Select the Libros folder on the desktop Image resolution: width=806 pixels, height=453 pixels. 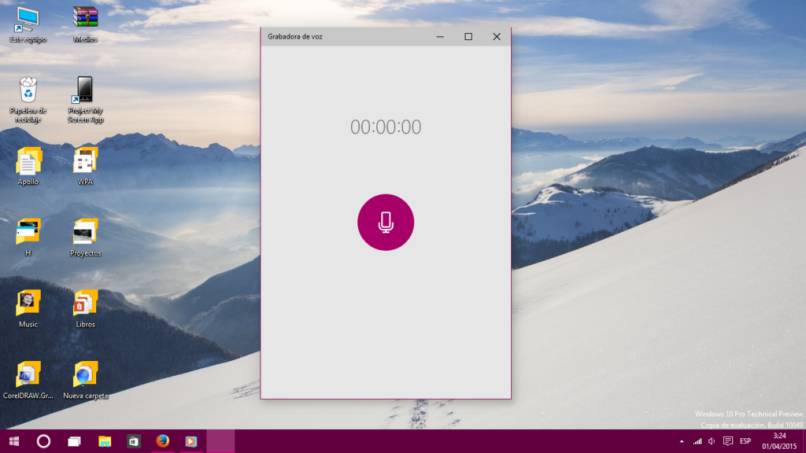pos(85,303)
